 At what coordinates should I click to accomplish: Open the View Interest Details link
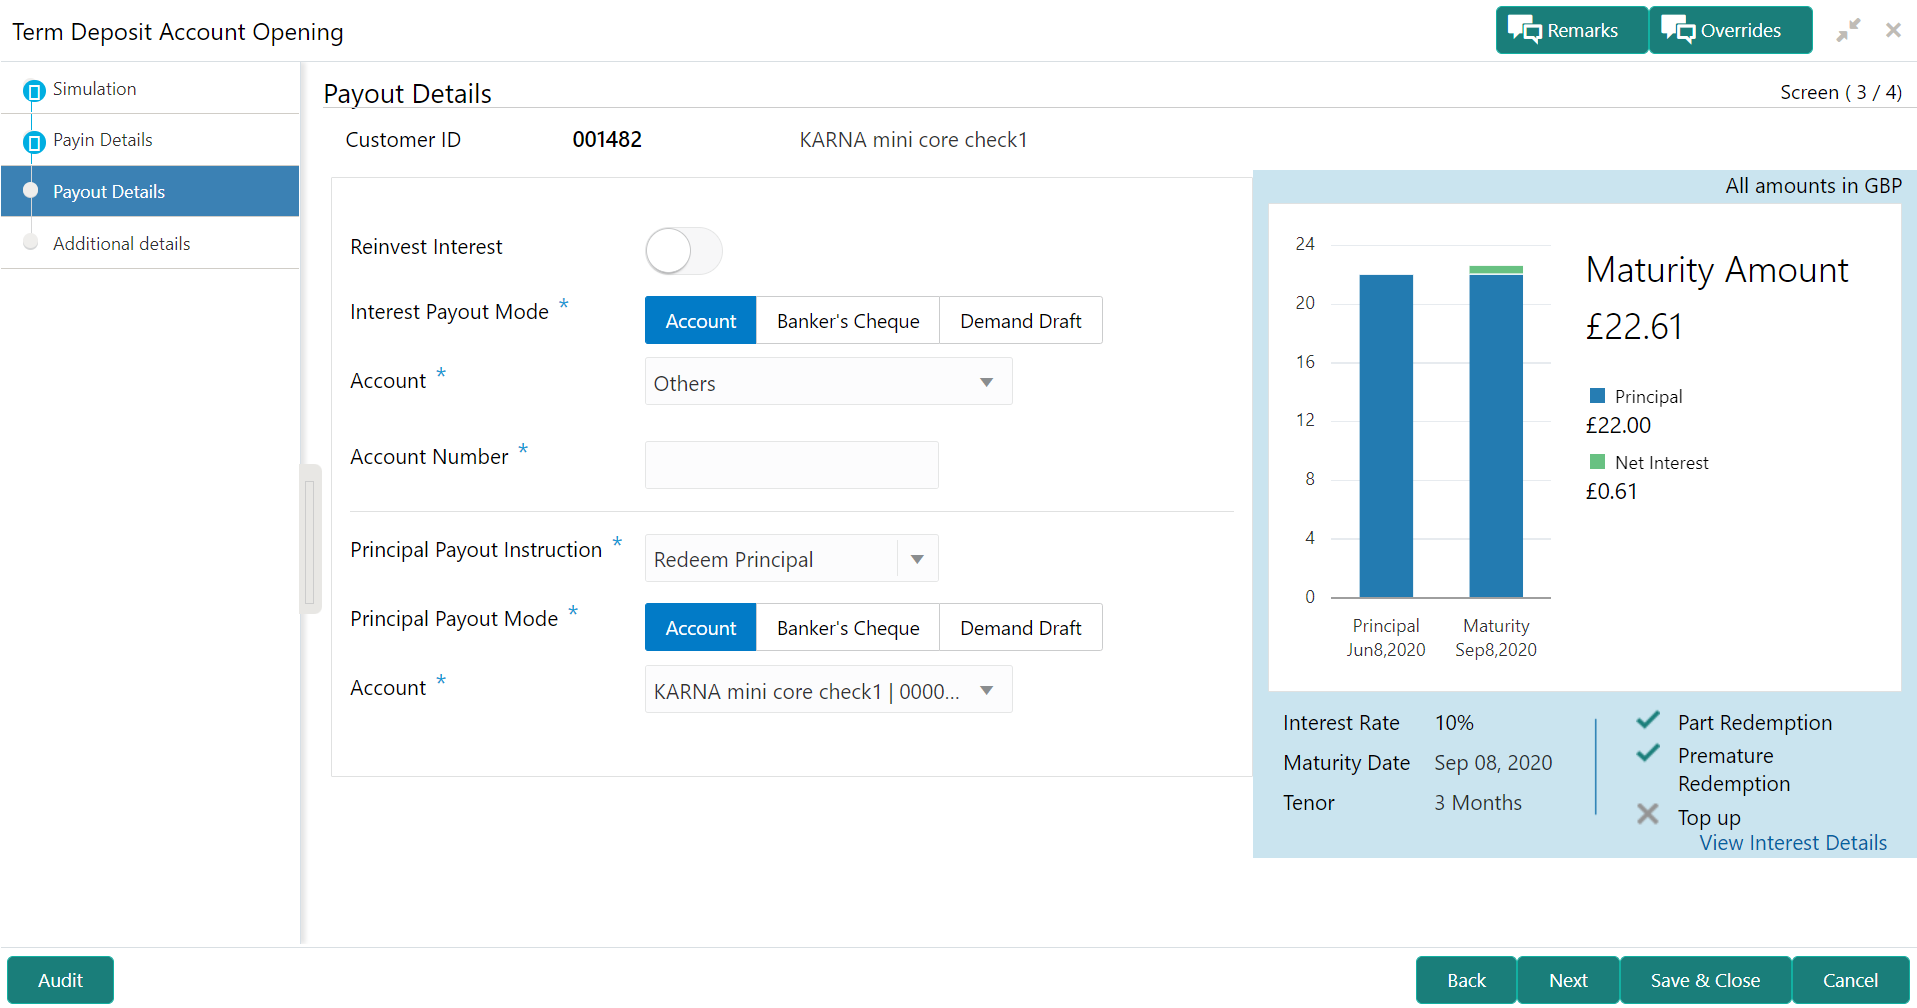tap(1793, 843)
